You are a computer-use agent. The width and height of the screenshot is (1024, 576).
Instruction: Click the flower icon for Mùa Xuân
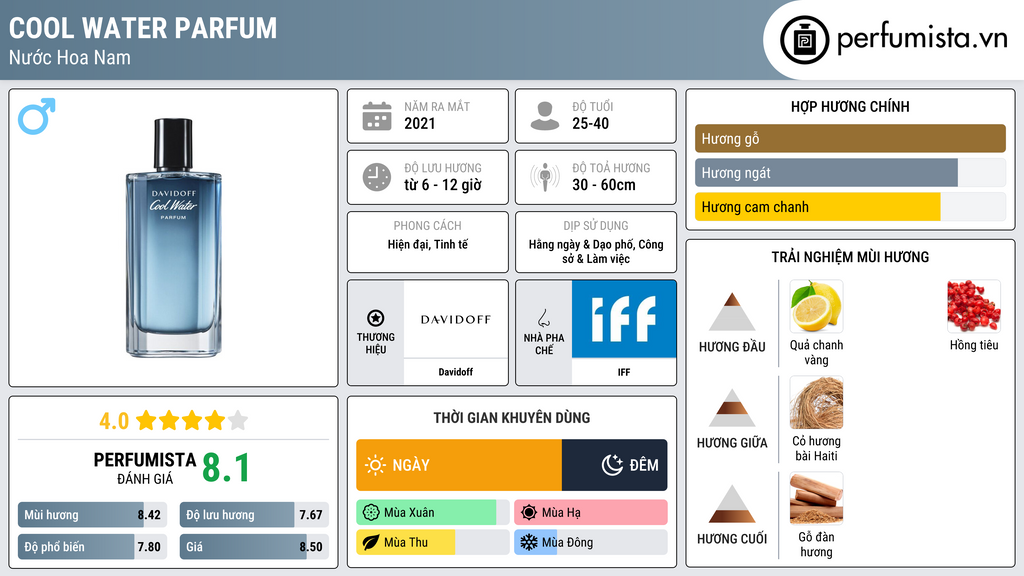[371, 513]
